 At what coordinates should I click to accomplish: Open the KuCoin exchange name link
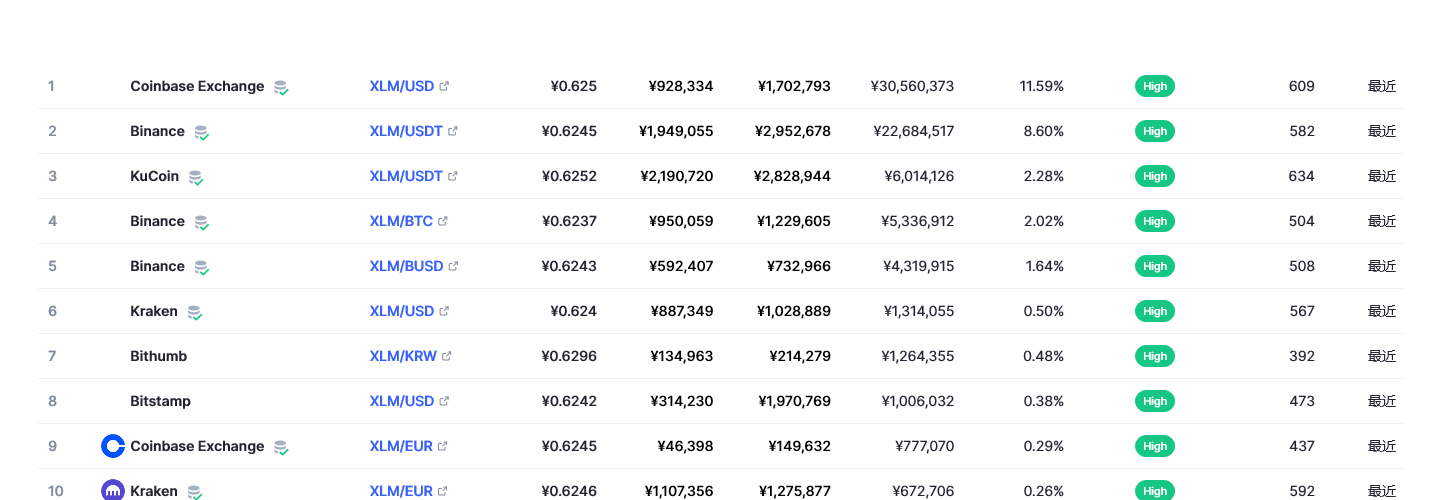click(154, 176)
